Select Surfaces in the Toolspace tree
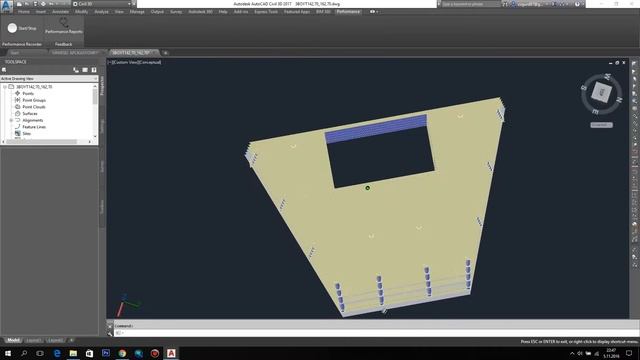 (30, 113)
